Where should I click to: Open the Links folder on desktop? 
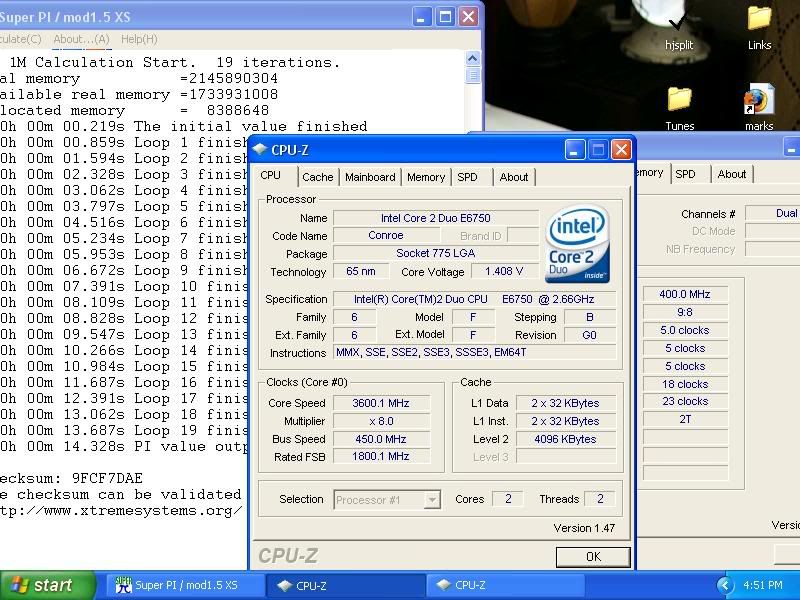[759, 28]
